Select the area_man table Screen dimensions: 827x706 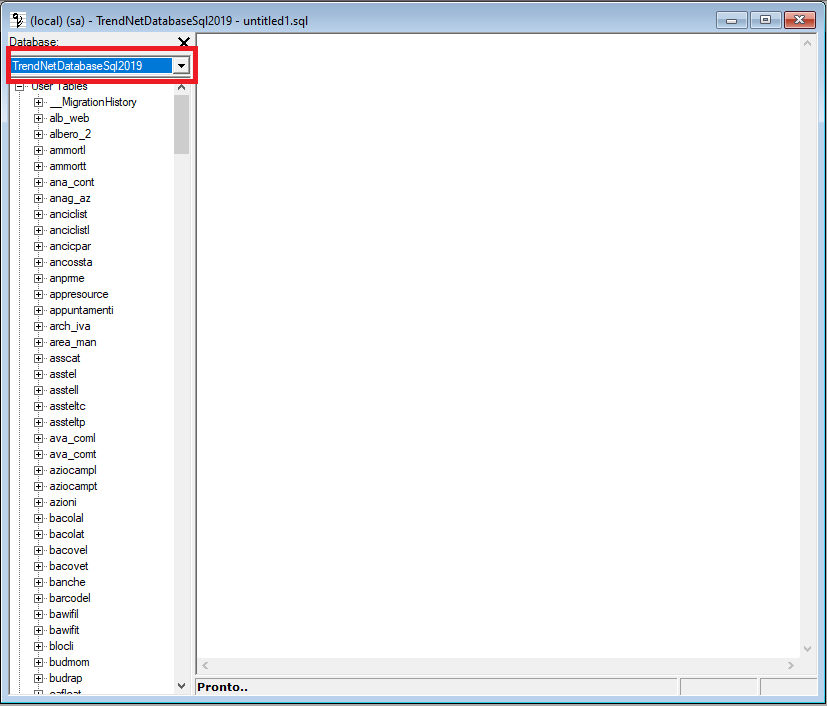tap(73, 342)
